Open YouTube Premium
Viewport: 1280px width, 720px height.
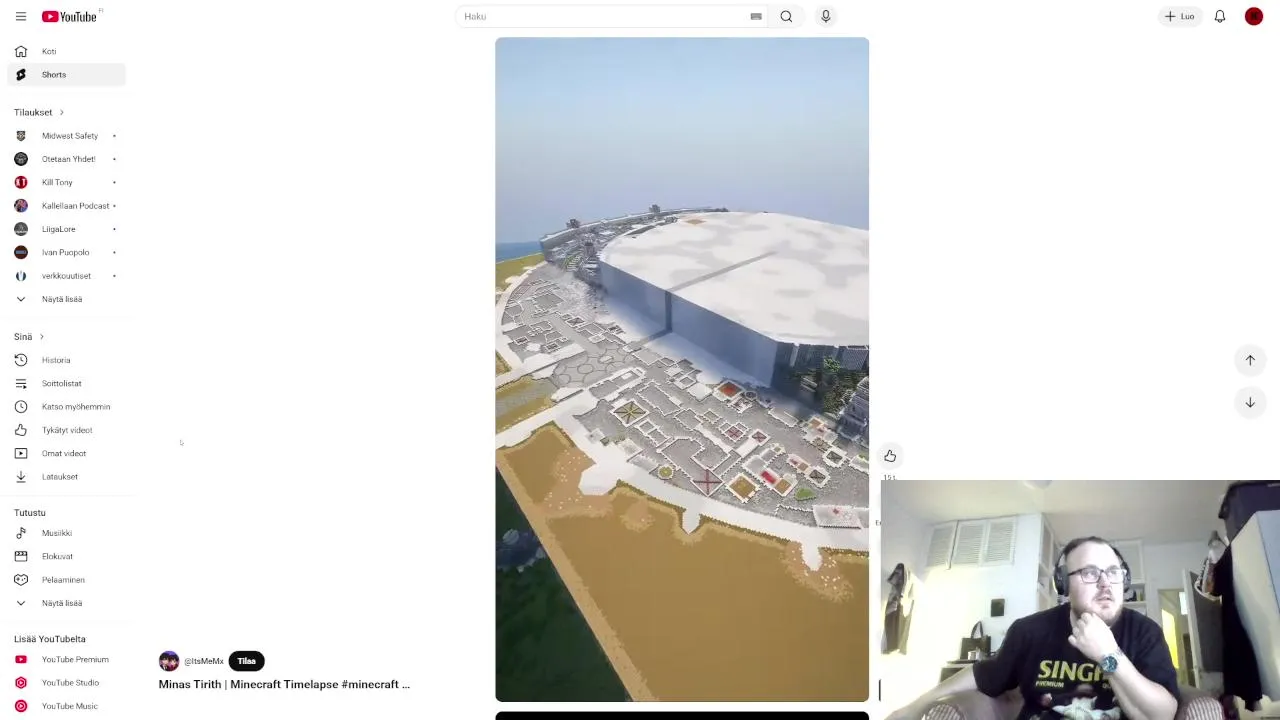click(x=68, y=659)
